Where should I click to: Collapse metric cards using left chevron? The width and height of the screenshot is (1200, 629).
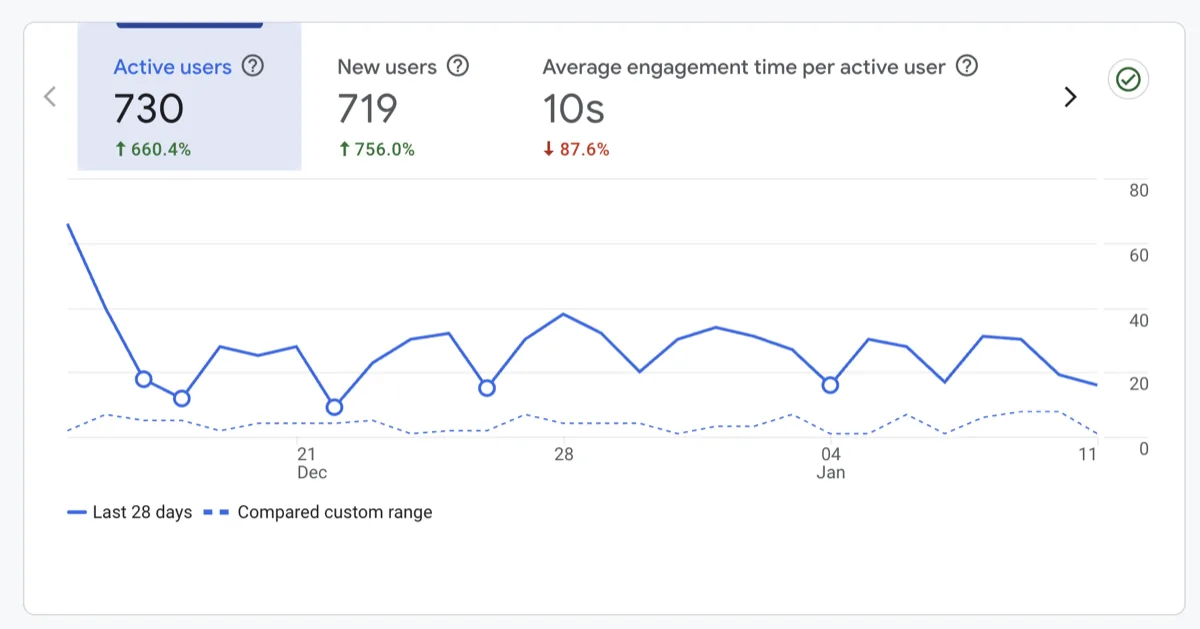coord(50,97)
